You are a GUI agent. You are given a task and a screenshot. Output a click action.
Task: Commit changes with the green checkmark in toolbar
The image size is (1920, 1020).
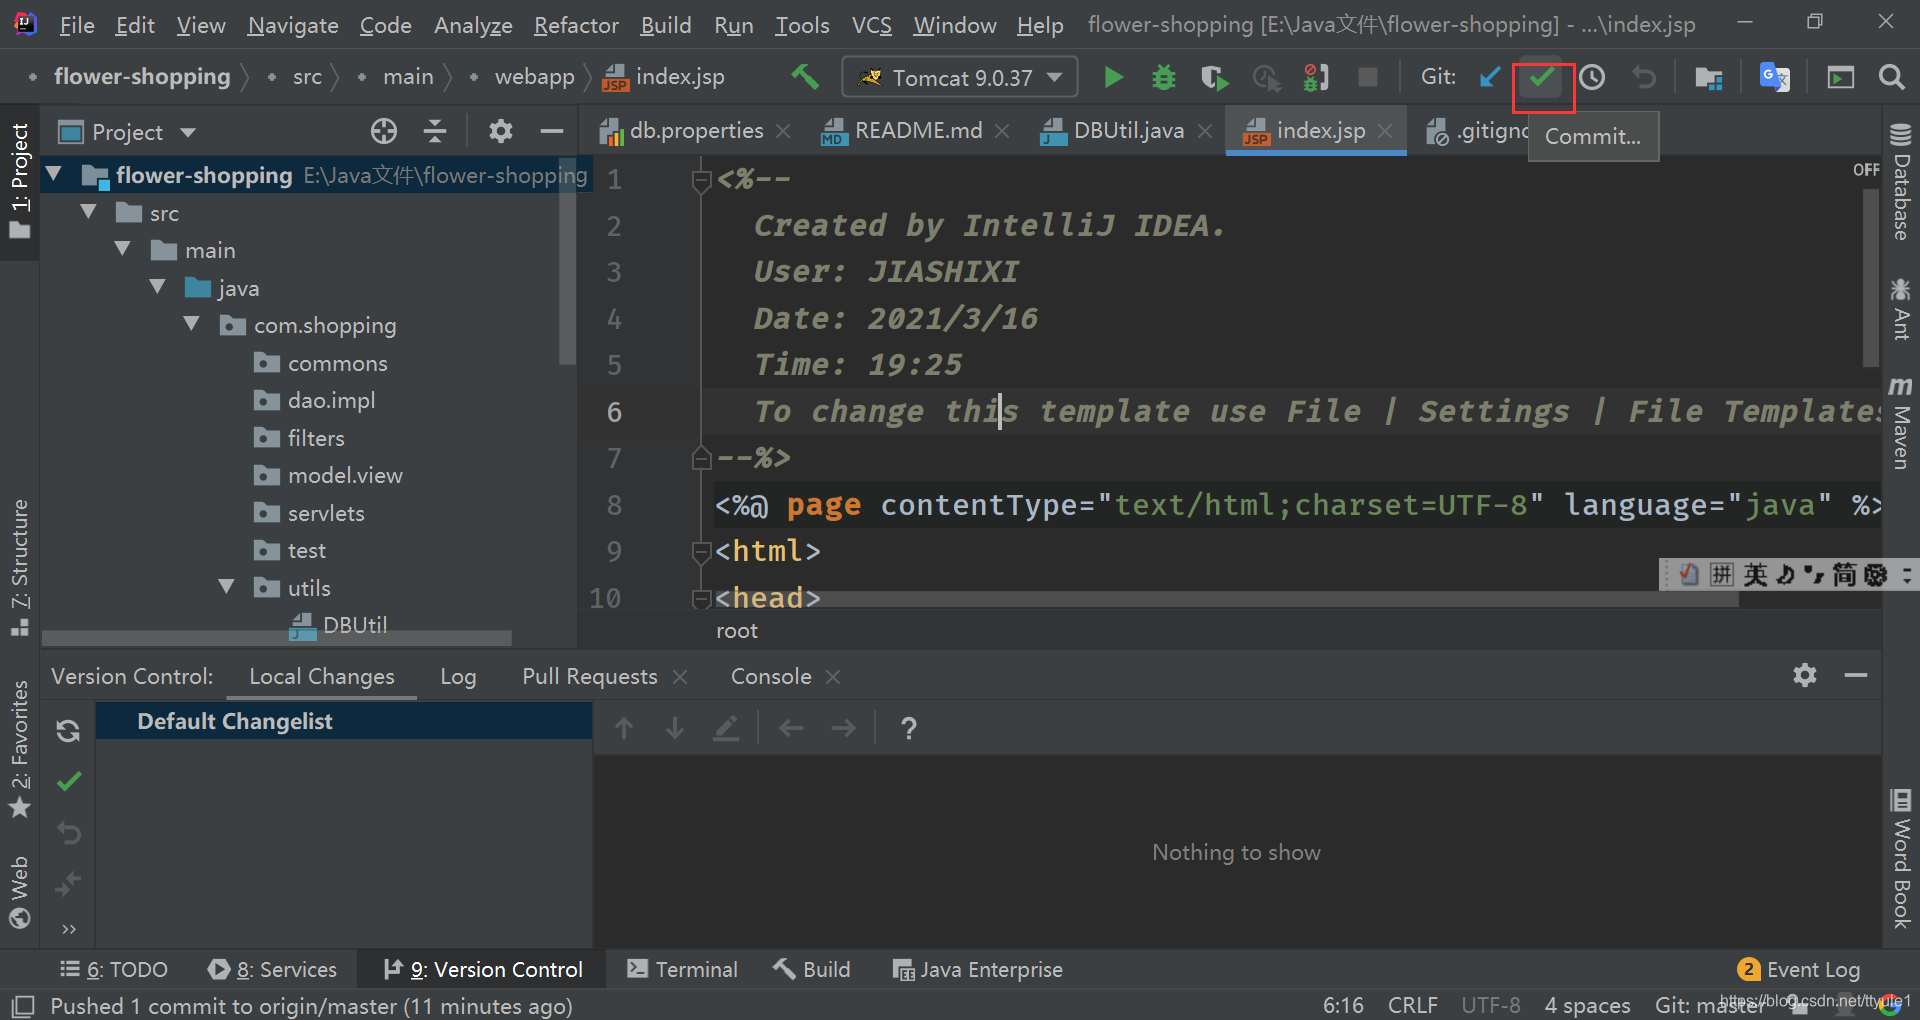coord(1542,77)
